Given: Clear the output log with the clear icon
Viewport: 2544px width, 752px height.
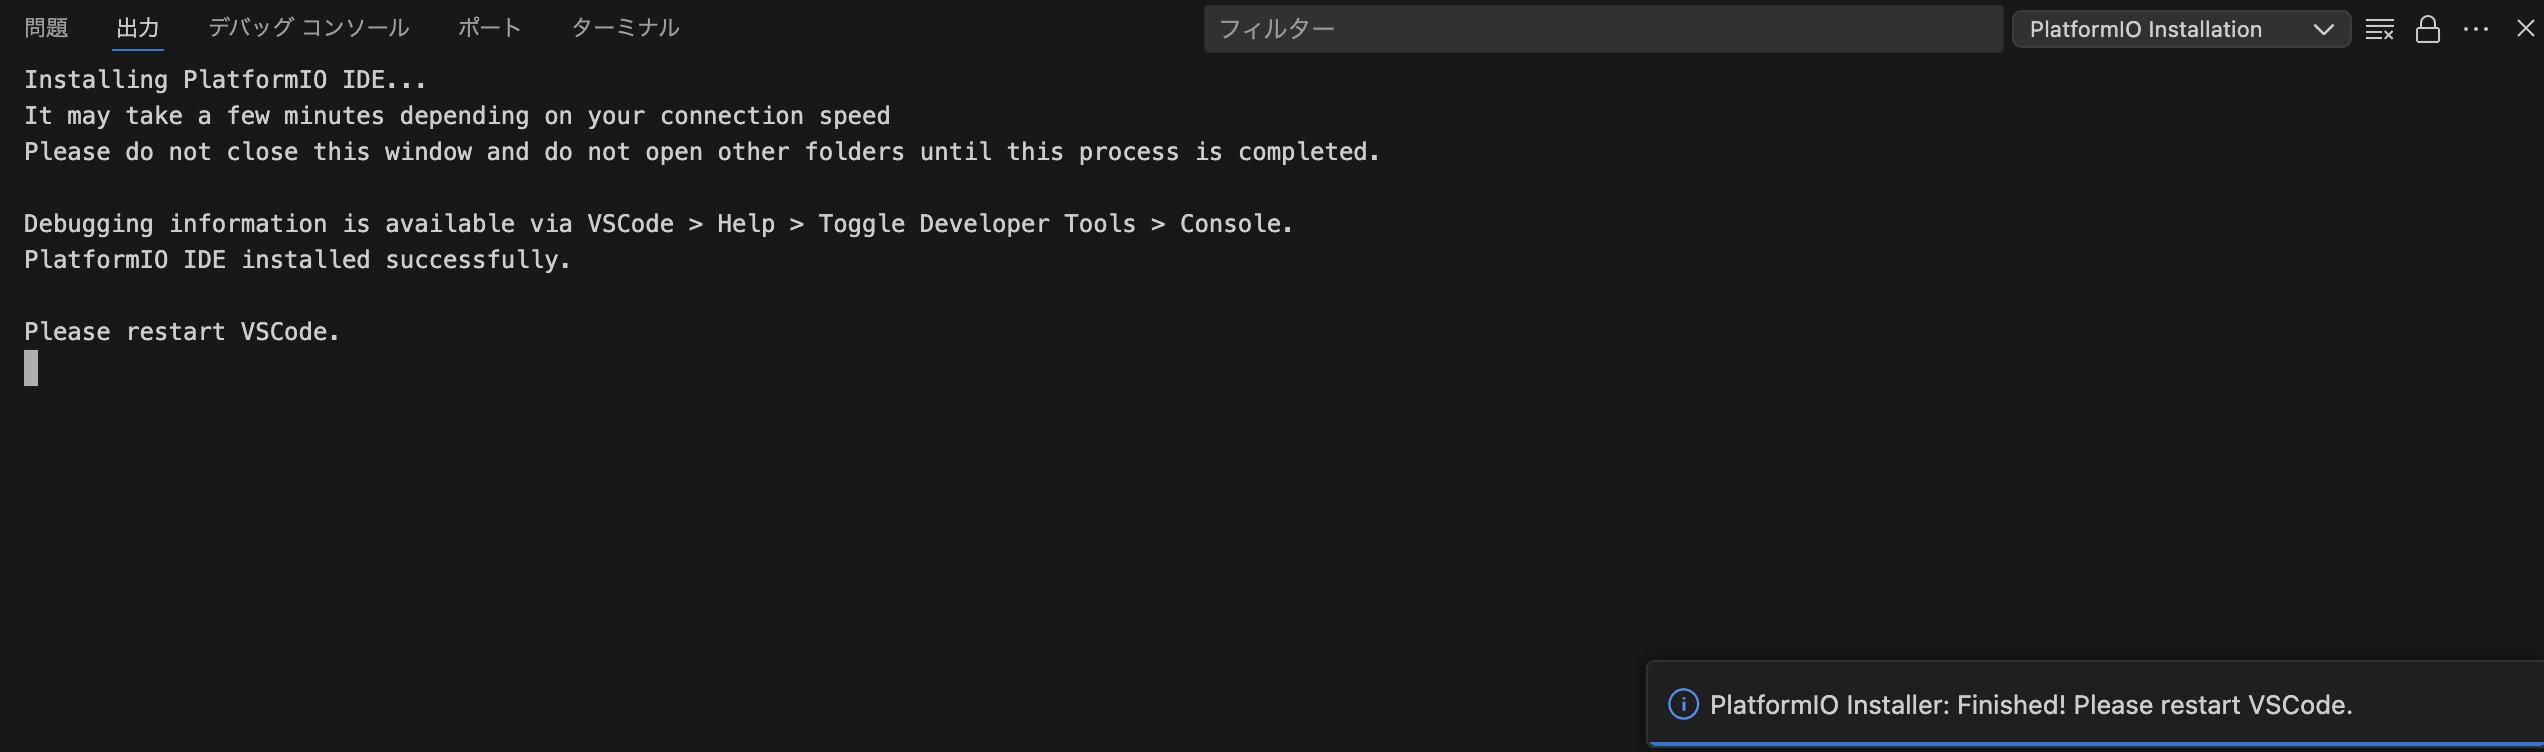Looking at the screenshot, I should tap(2379, 29).
